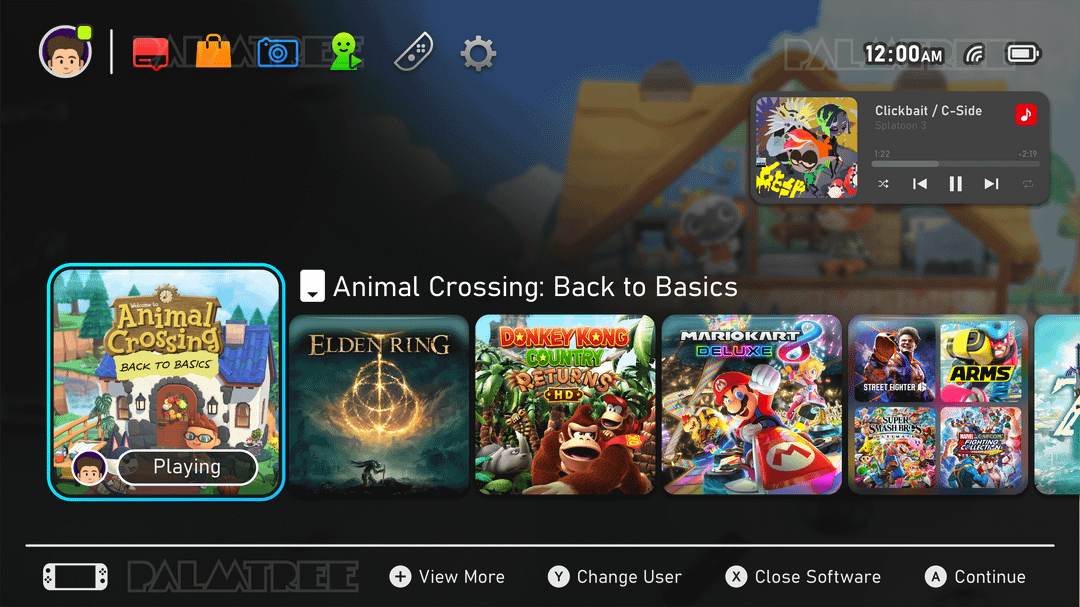Viewport: 1080px width, 607px height.
Task: Open the fighting games folder group
Action: 938,404
